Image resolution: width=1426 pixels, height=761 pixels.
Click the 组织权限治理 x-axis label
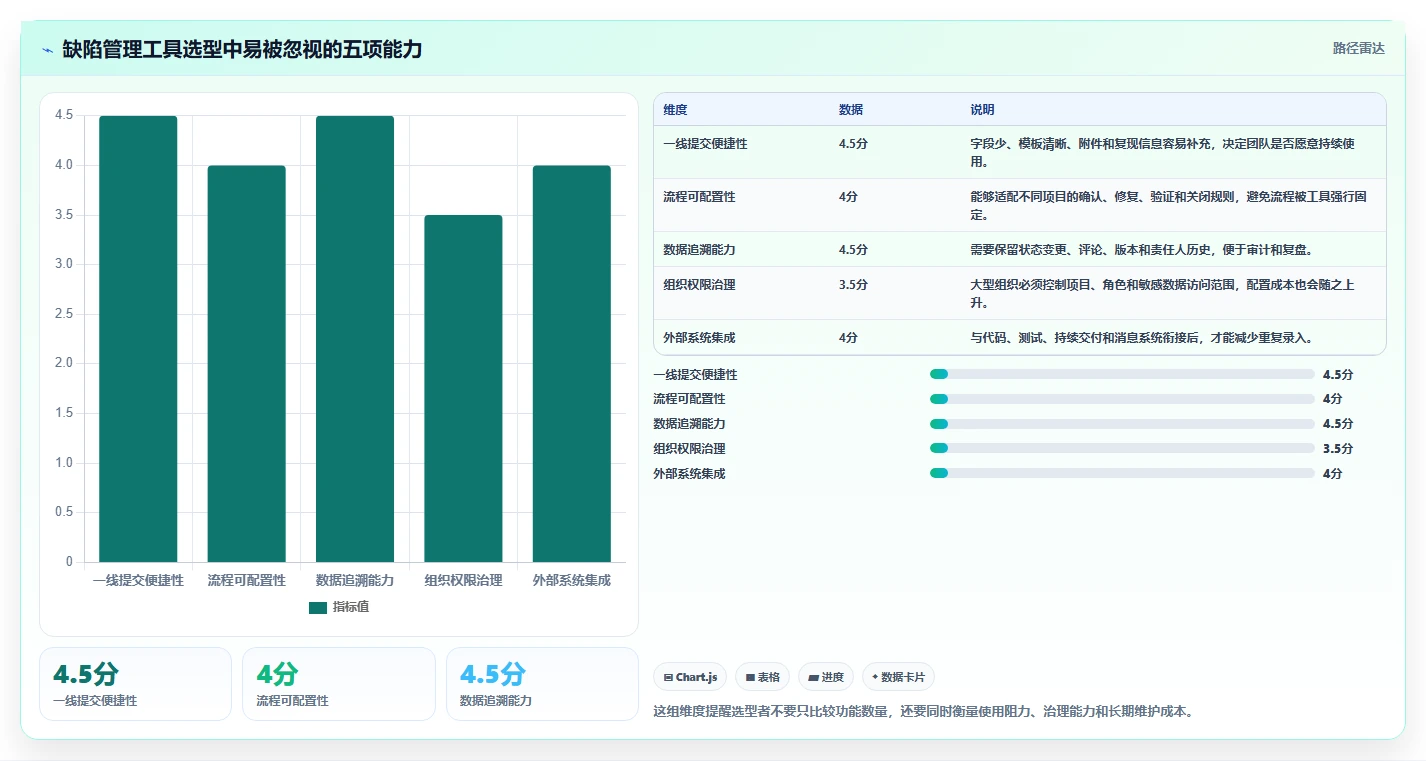pyautogui.click(x=463, y=580)
